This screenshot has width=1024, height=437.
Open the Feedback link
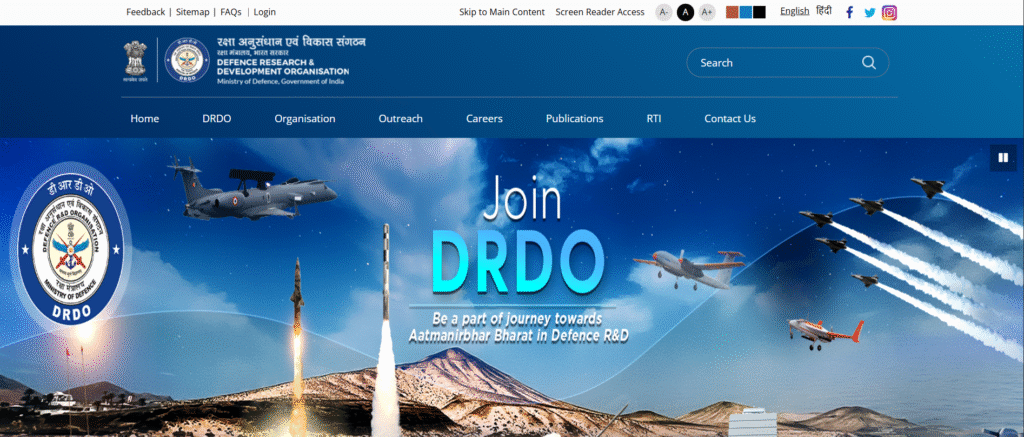[x=146, y=12]
